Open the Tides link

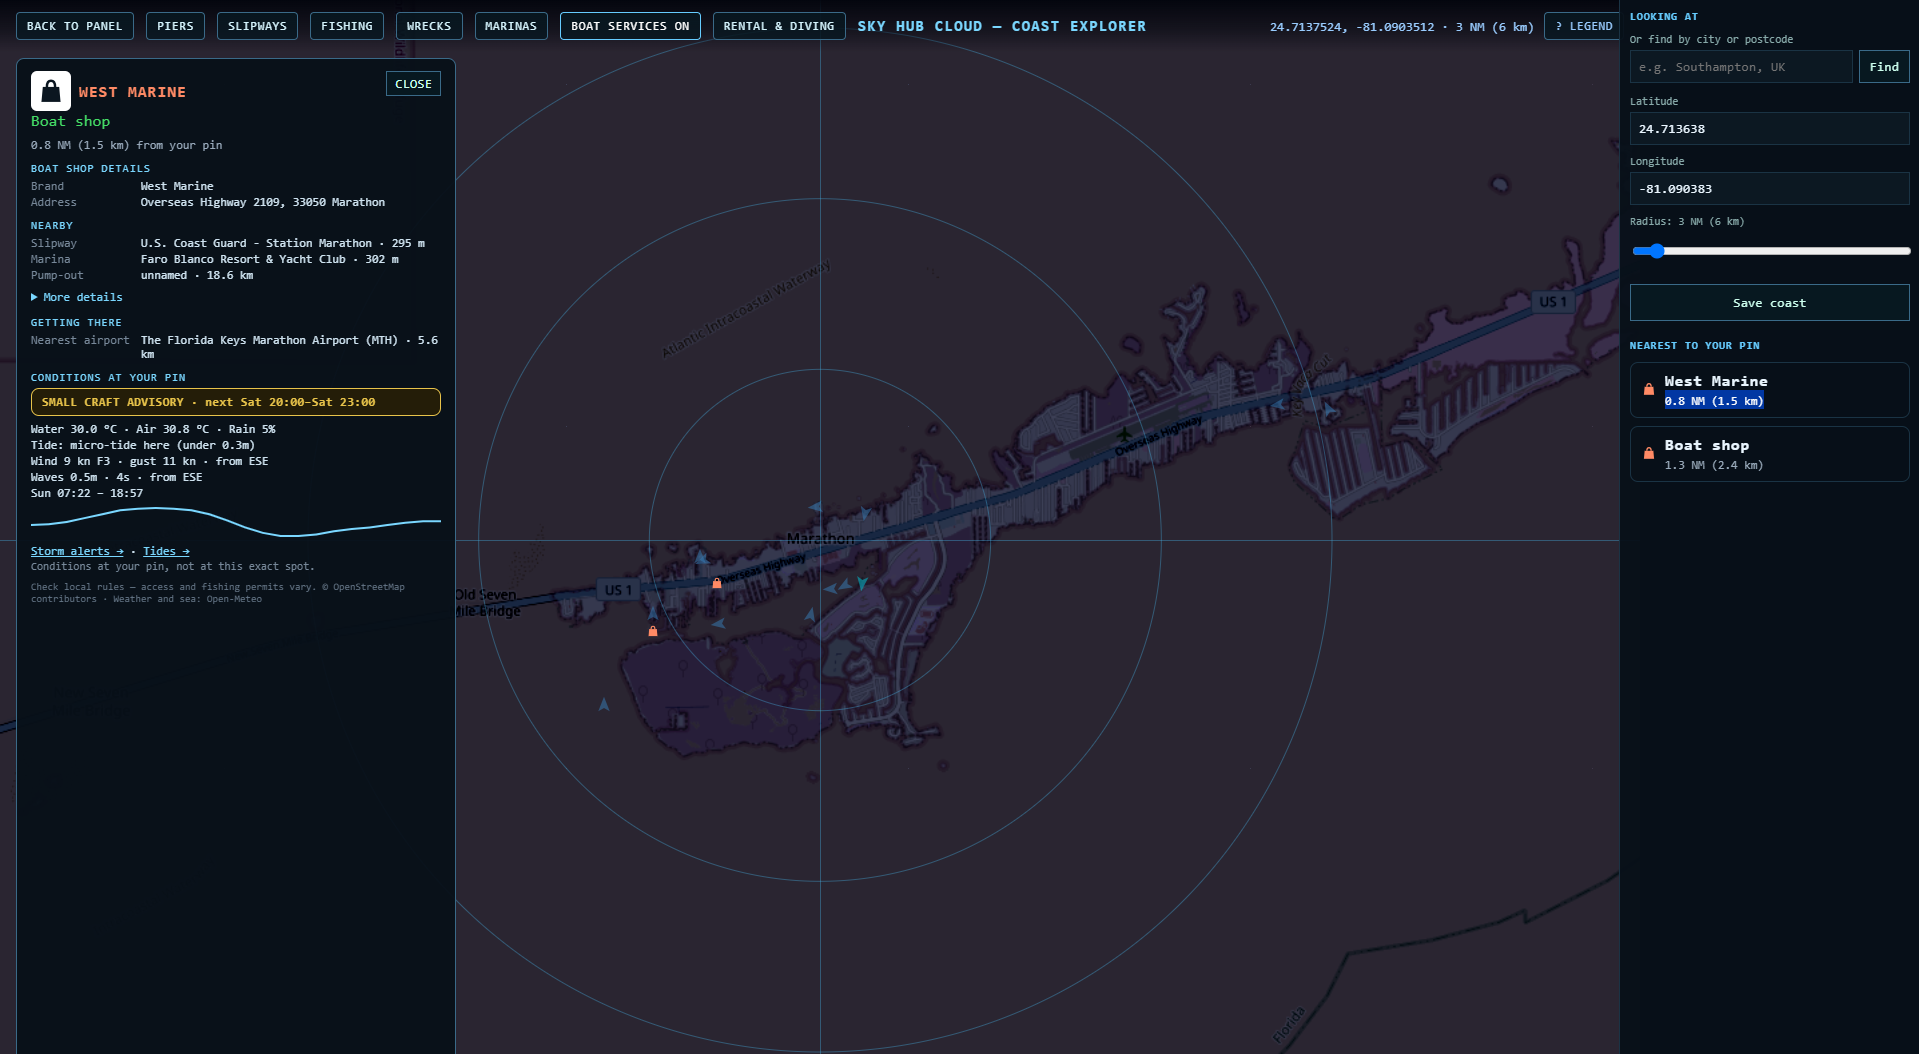[x=166, y=551]
